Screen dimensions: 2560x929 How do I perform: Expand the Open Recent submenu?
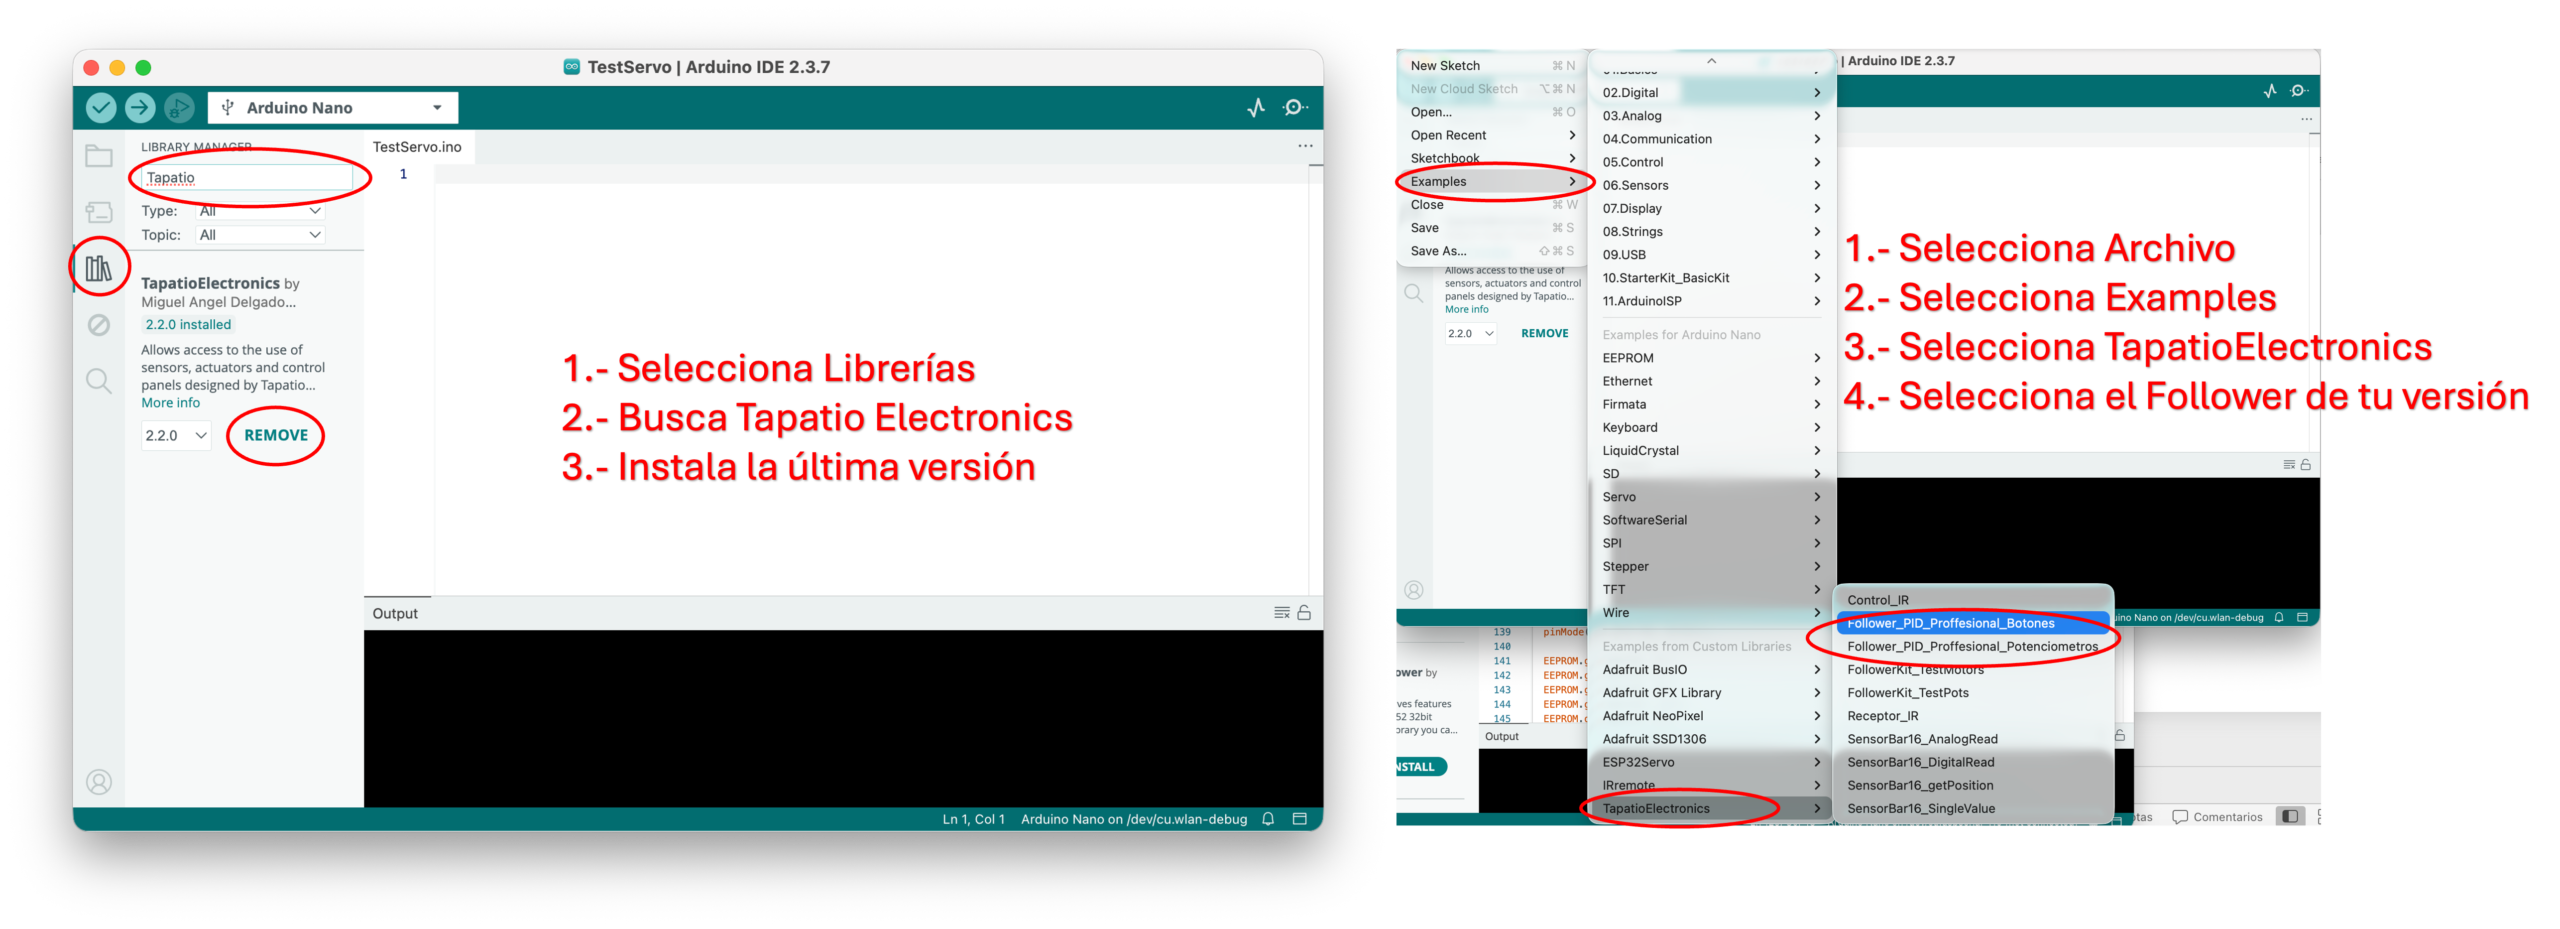(1491, 135)
